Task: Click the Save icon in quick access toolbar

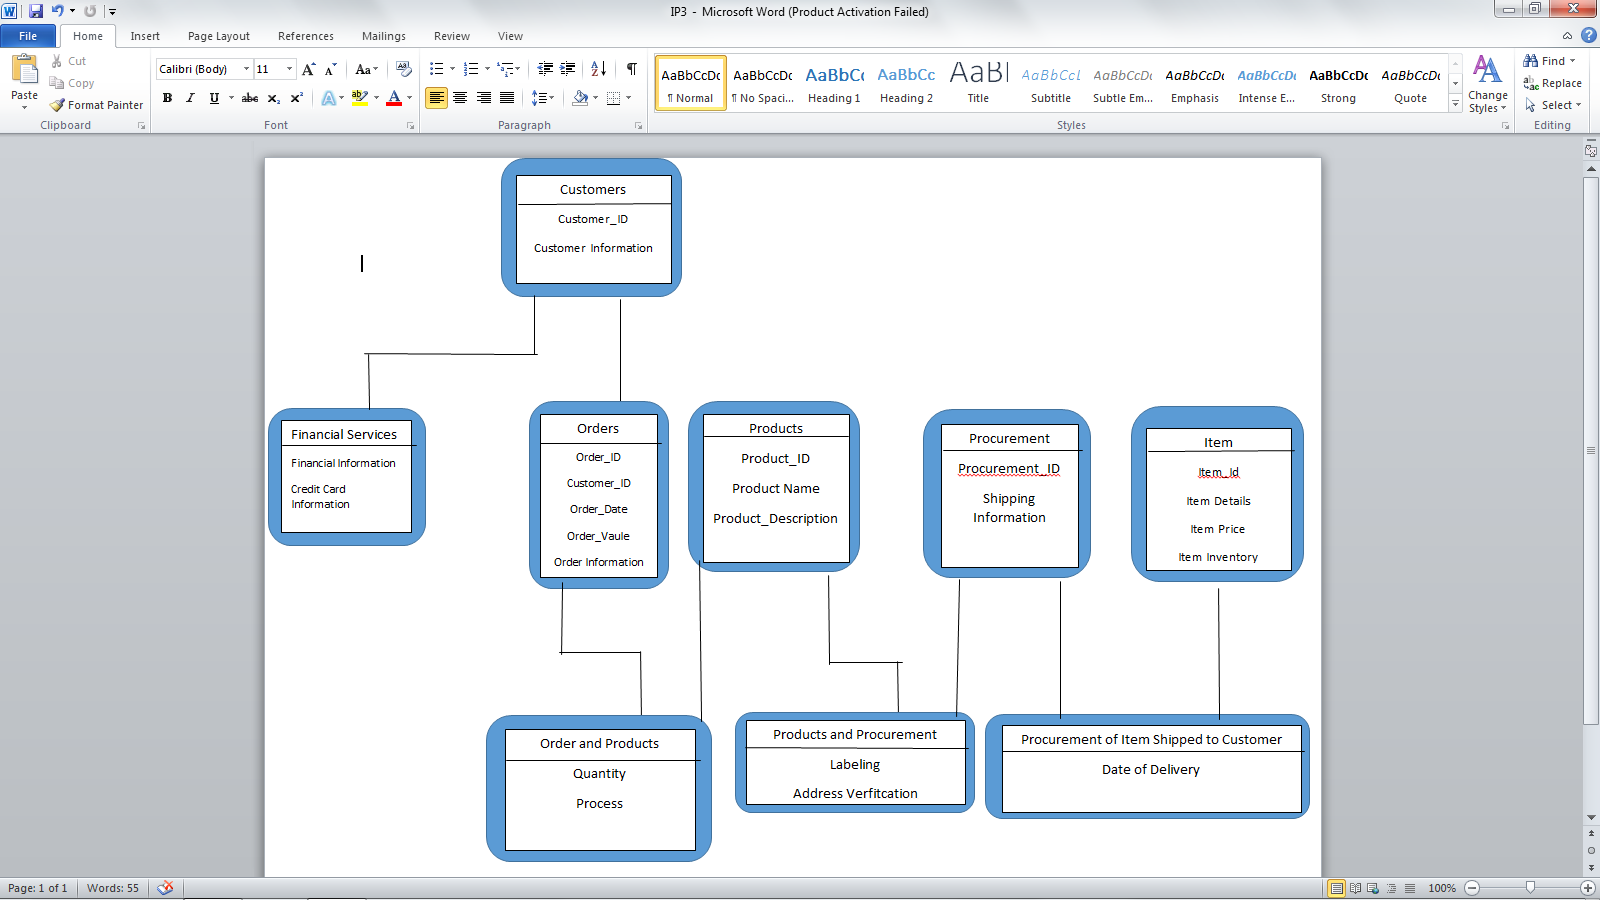Action: 36,11
